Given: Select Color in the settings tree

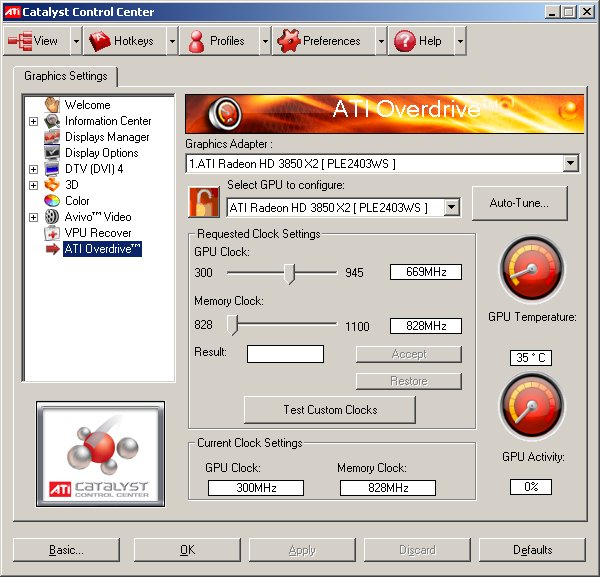Looking at the screenshot, I should point(77,200).
